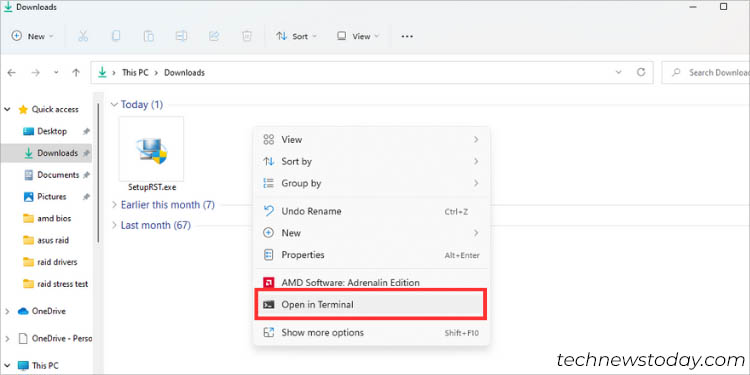
Task: Click the refresh icon beside address bar
Action: point(641,72)
